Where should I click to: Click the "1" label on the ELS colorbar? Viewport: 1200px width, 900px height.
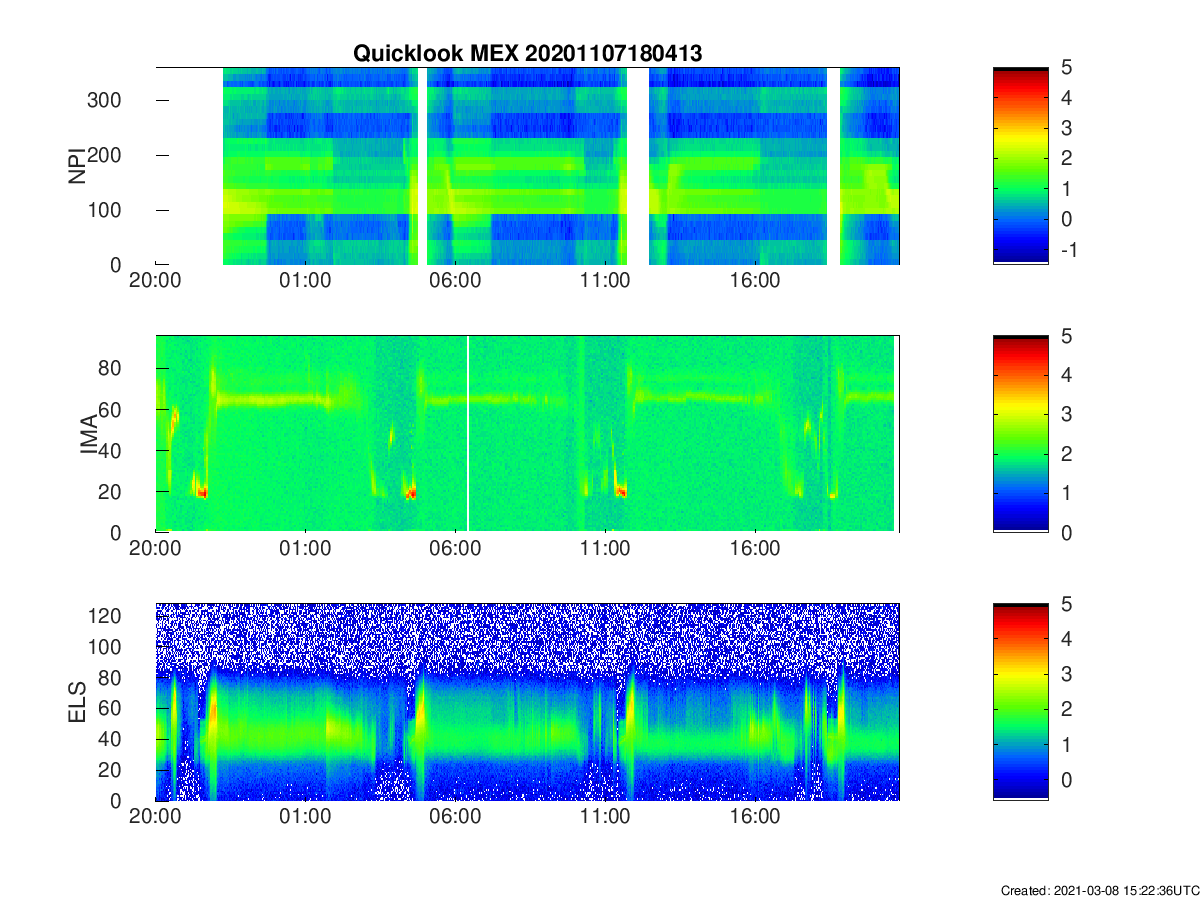[x=1067, y=744]
